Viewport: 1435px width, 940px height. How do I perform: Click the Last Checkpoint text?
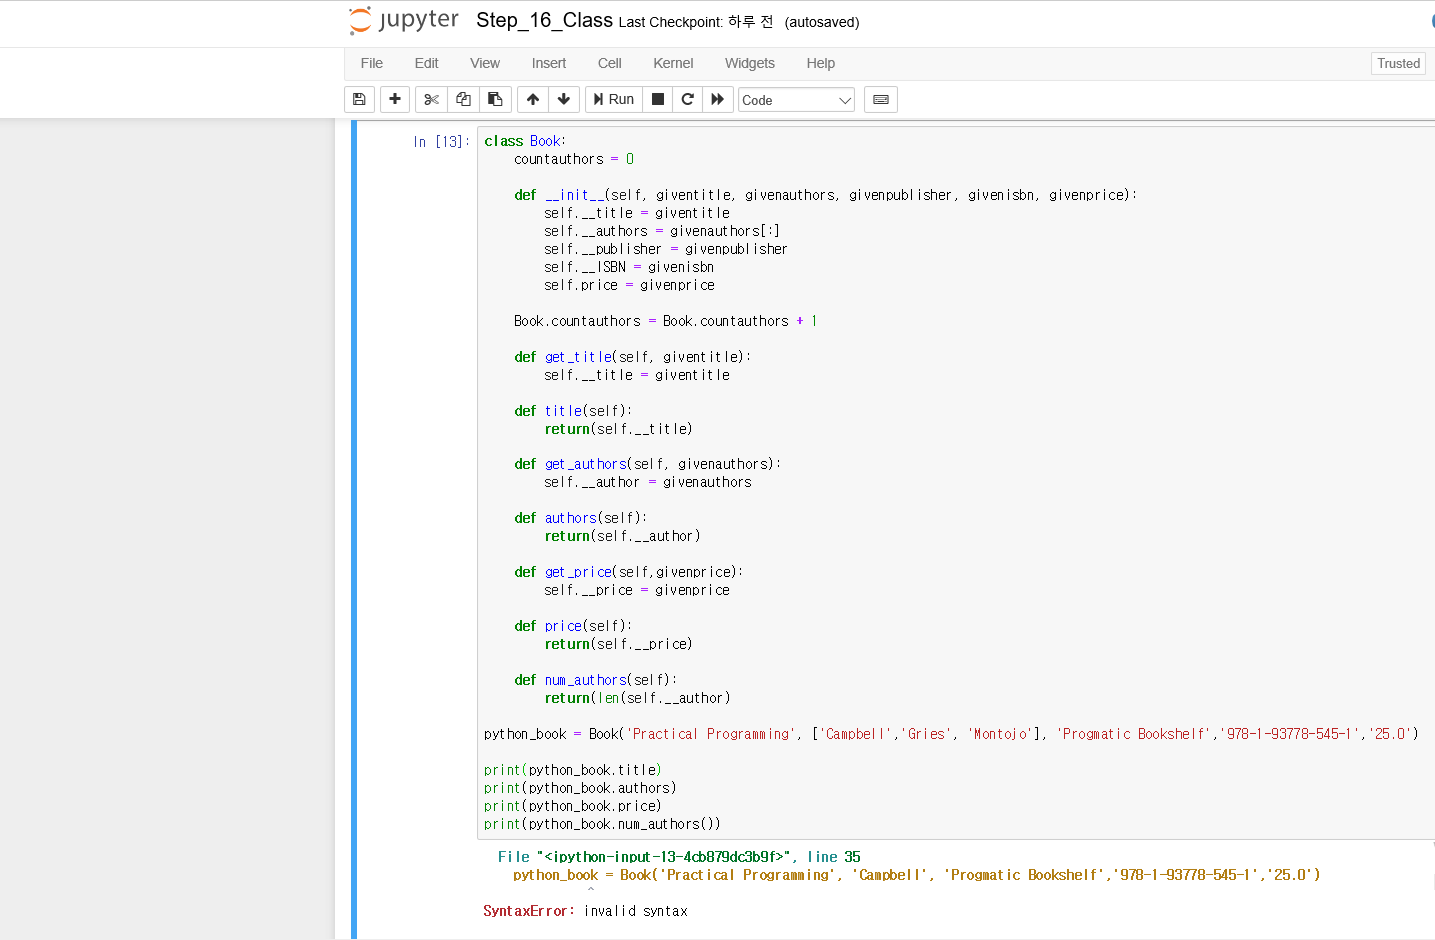tap(696, 22)
